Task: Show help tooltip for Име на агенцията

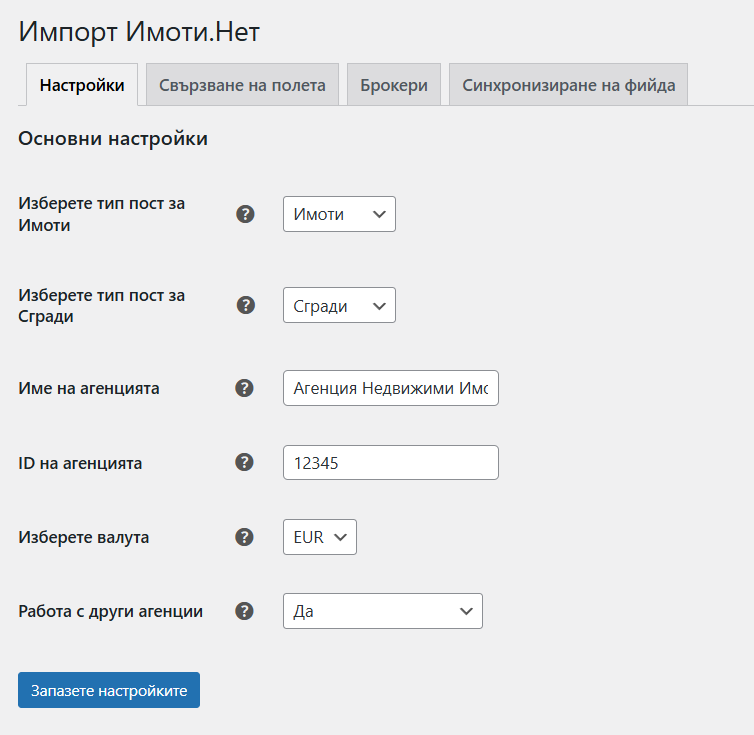Action: pyautogui.click(x=245, y=388)
